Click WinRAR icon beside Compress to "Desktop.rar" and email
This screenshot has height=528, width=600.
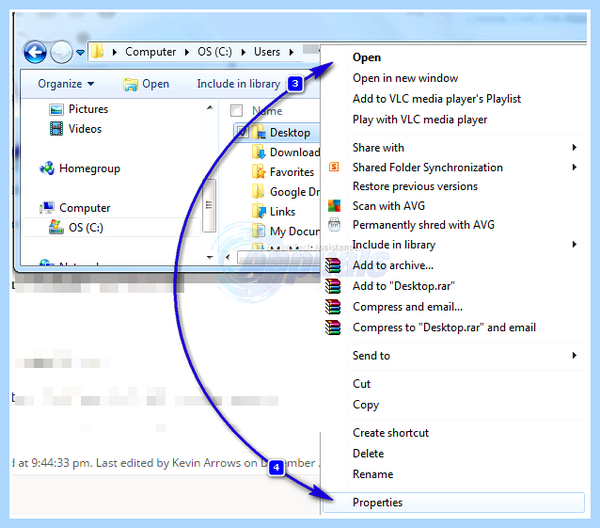(x=333, y=327)
